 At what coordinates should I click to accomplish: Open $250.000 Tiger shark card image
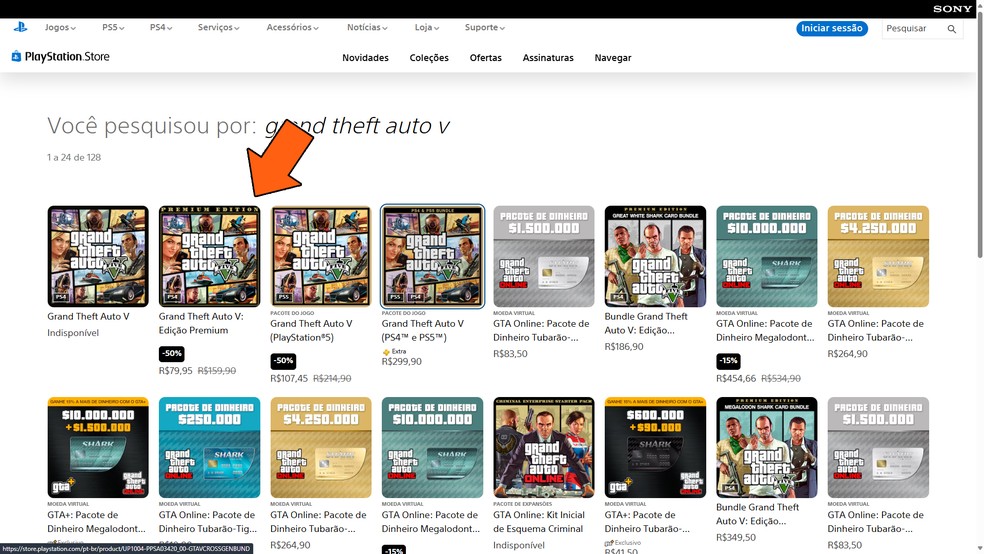click(209, 447)
